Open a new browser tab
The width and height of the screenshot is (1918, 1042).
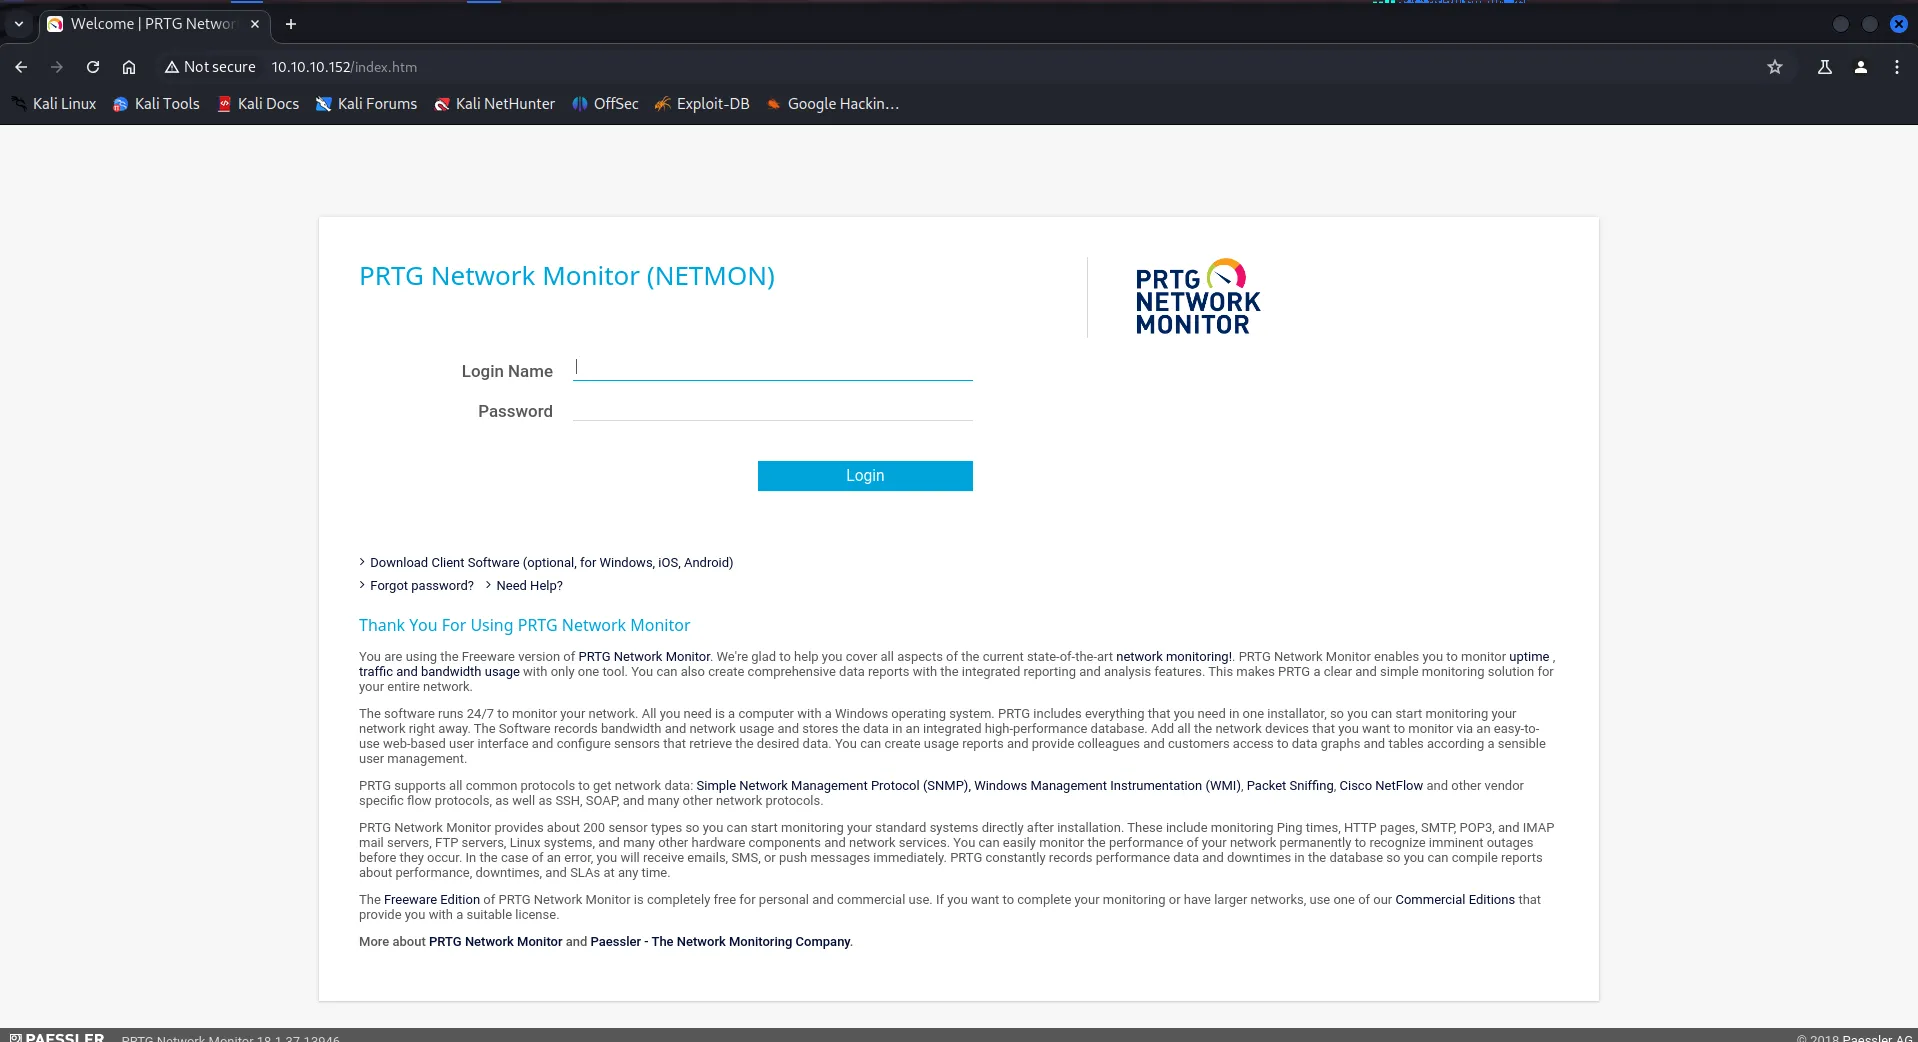click(x=291, y=24)
